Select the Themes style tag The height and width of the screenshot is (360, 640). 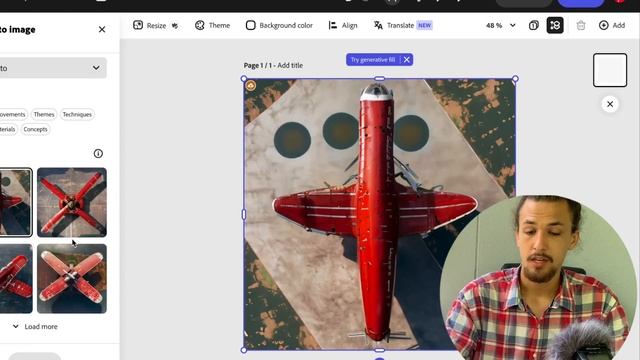tap(44, 114)
